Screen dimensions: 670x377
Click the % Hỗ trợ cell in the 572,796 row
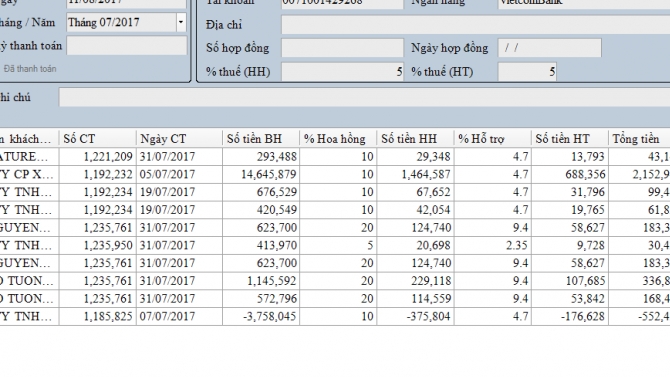pyautogui.click(x=493, y=299)
